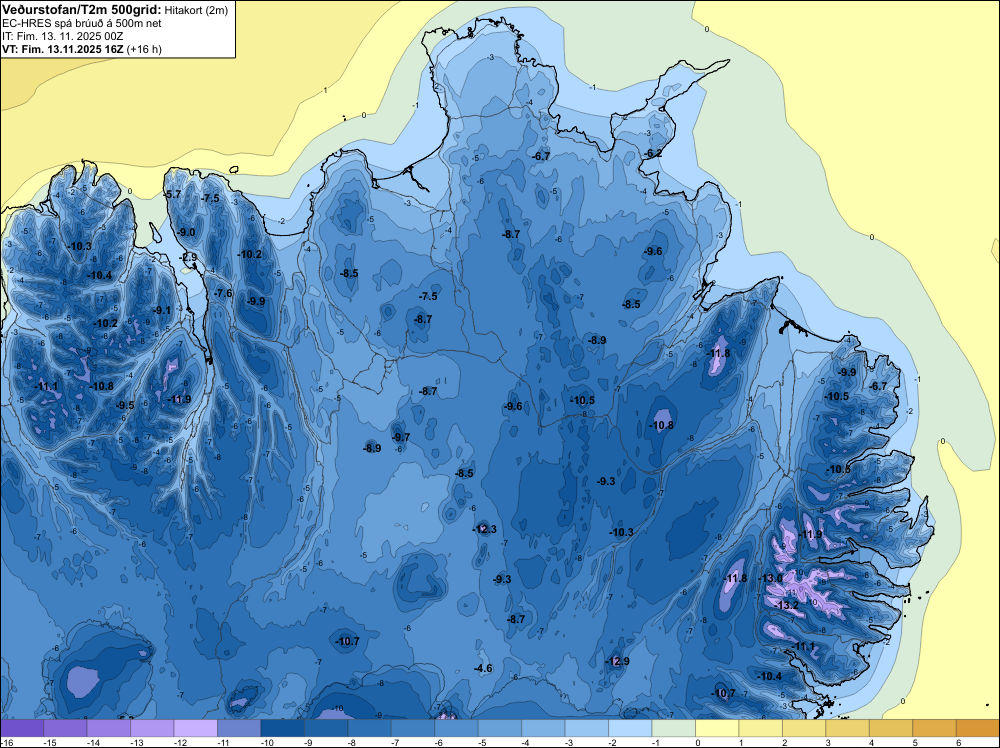1000x748 pixels.
Task: Click the light blue legend swatch above -2
Action: pyautogui.click(x=630, y=728)
